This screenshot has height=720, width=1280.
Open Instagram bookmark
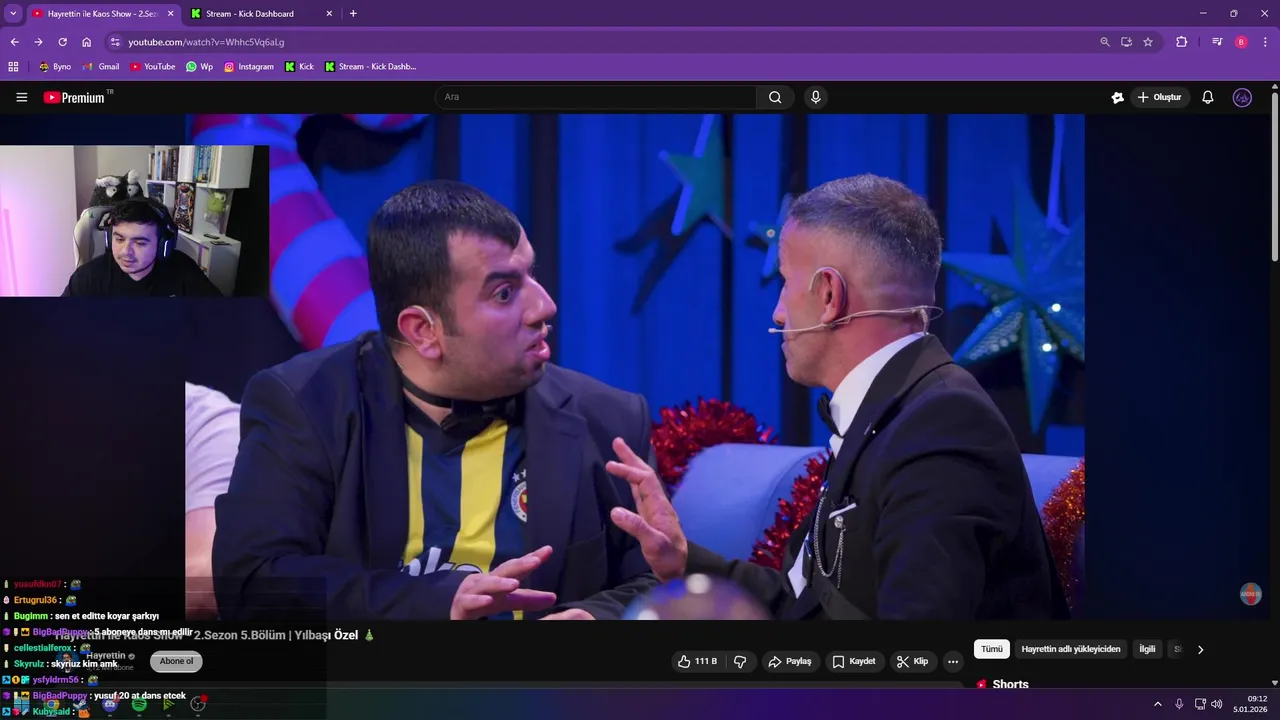point(248,67)
